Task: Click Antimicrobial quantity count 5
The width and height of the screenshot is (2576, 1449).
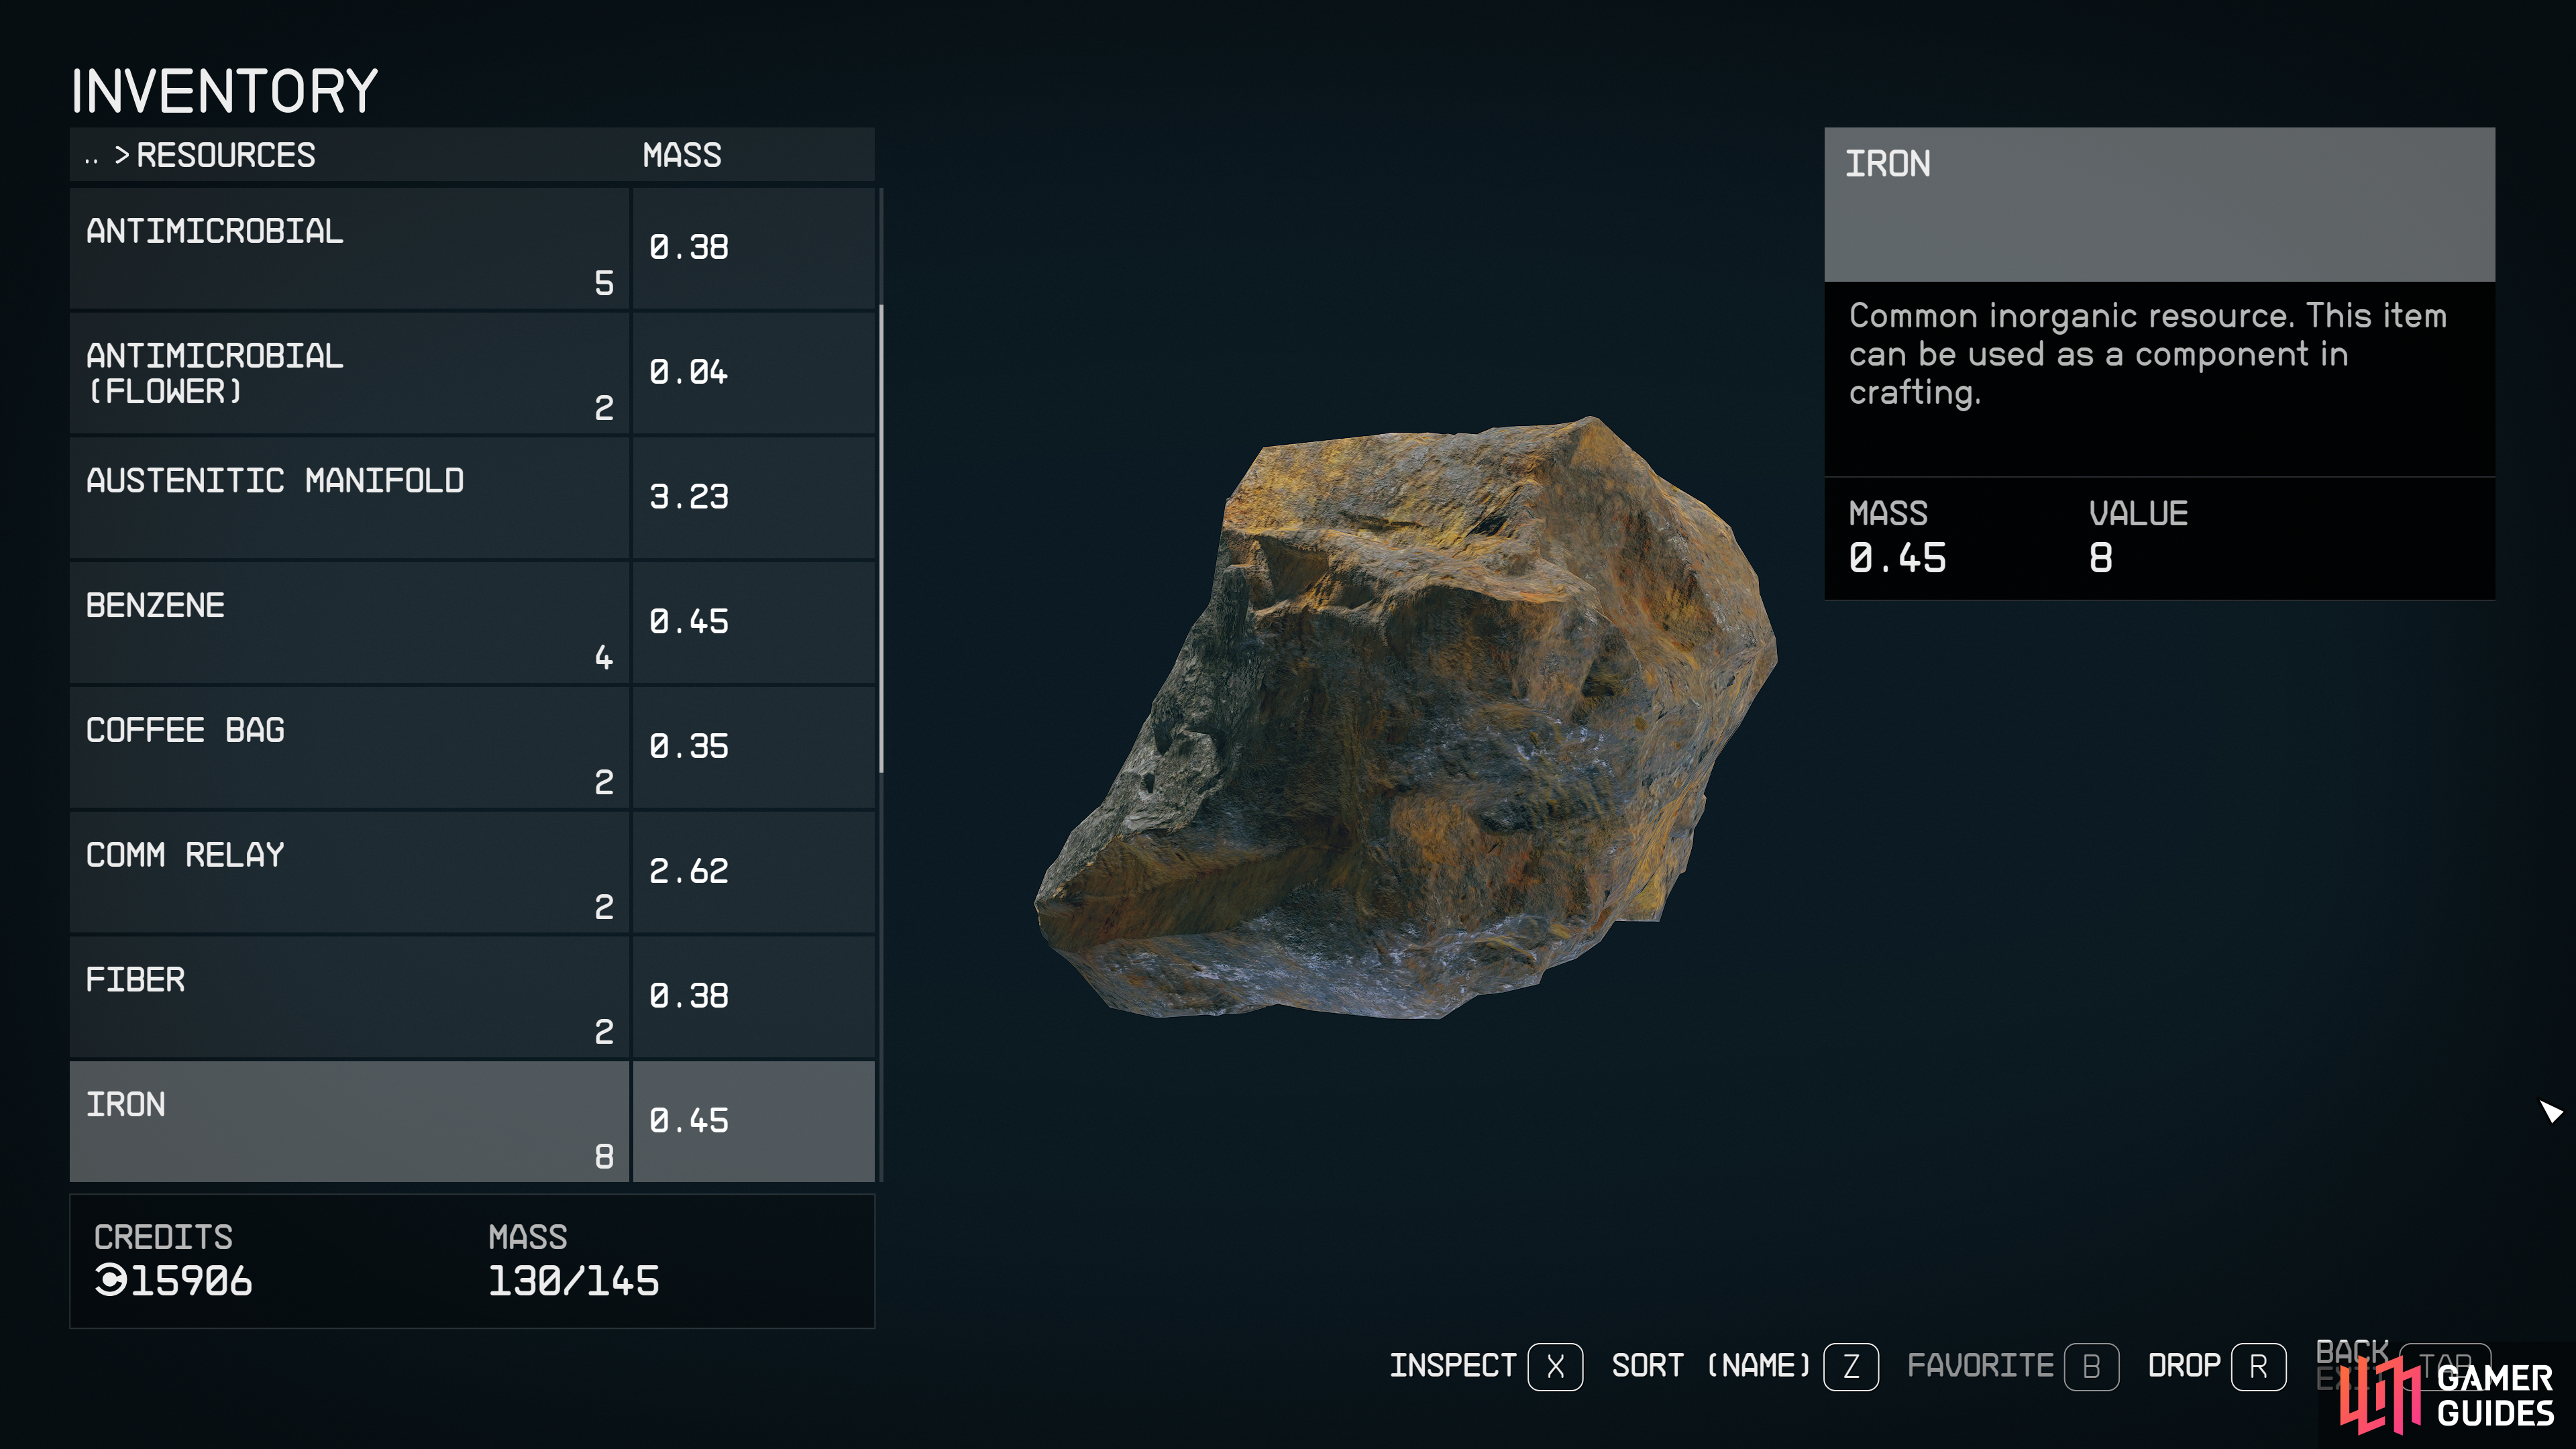Action: (x=604, y=283)
